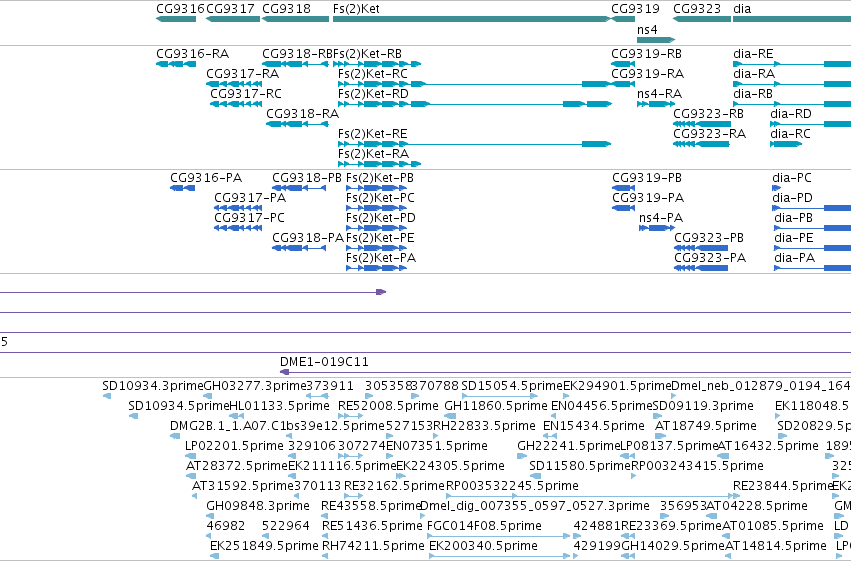
Task: Click transcript label Fs(2)Ket-RC
Action: (373, 74)
